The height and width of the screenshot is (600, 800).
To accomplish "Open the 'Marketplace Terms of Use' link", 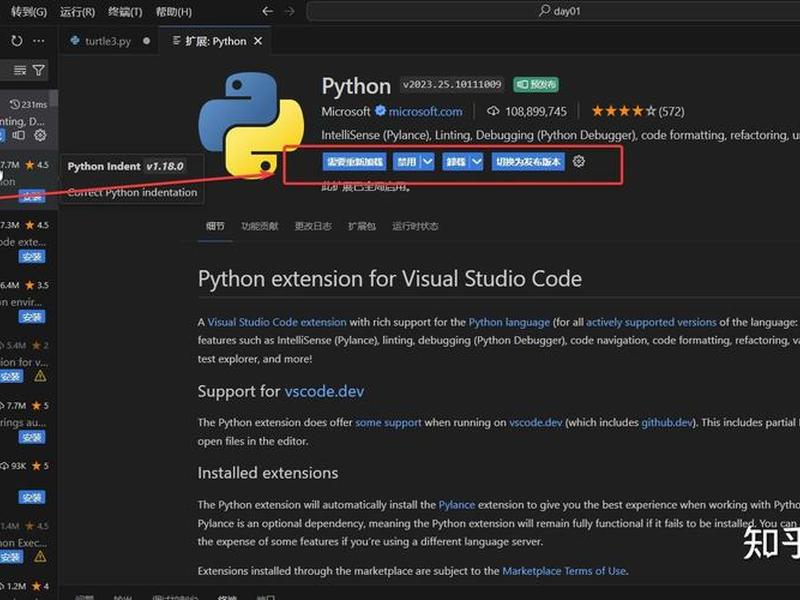I will tap(564, 571).
